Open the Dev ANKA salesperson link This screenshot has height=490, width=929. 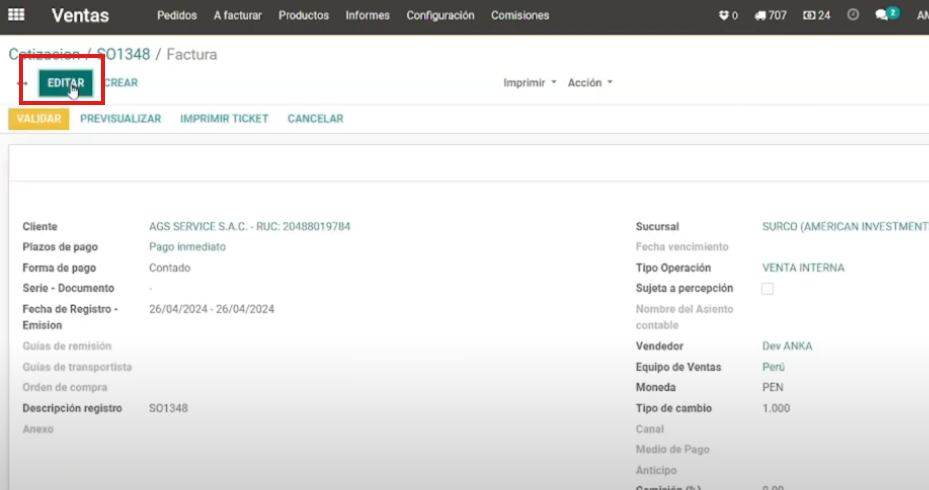pyautogui.click(x=787, y=346)
